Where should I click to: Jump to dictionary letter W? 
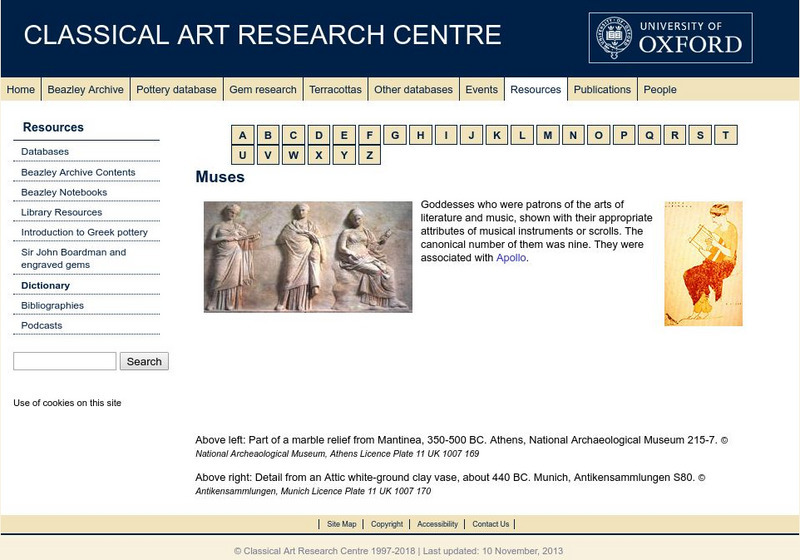point(293,155)
